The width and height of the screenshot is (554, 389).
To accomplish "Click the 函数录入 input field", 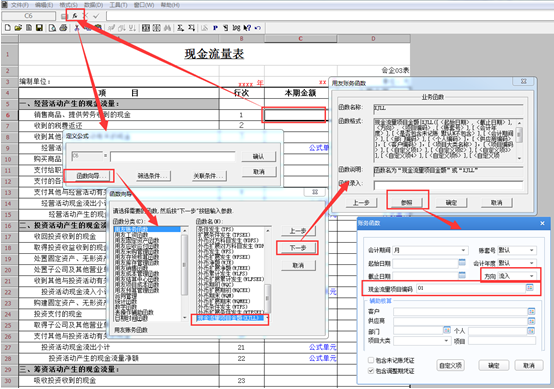I will pyautogui.click(x=448, y=185).
